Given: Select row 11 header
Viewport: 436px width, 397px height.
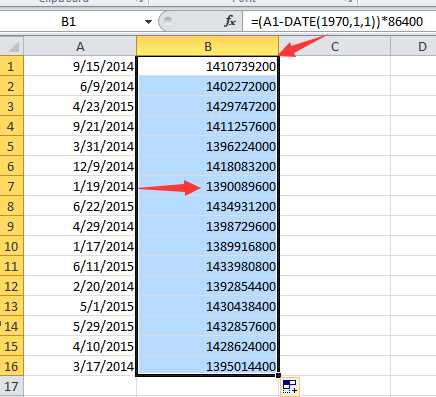Looking at the screenshot, I should tap(12, 266).
